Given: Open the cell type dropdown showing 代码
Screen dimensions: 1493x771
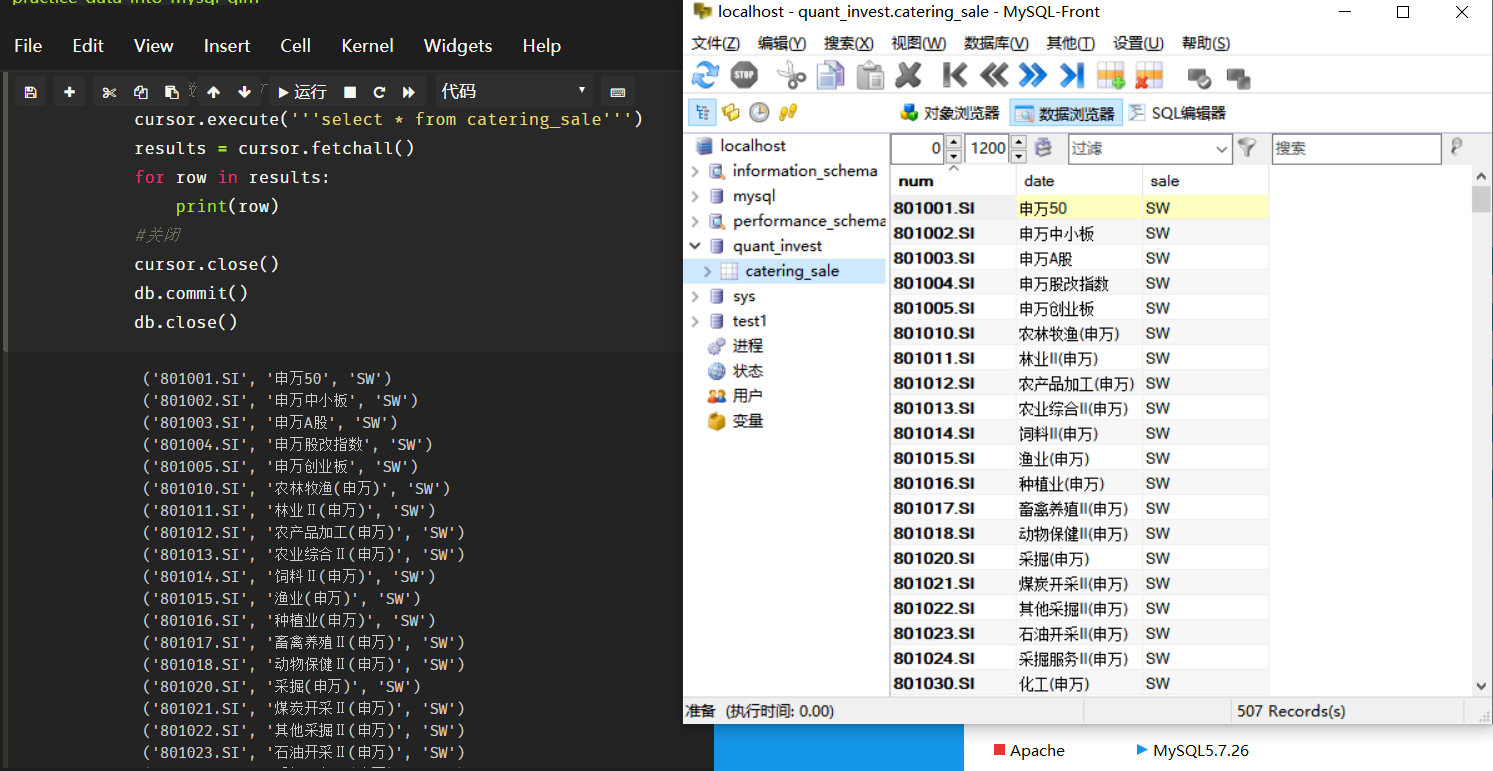Looking at the screenshot, I should tap(512, 91).
